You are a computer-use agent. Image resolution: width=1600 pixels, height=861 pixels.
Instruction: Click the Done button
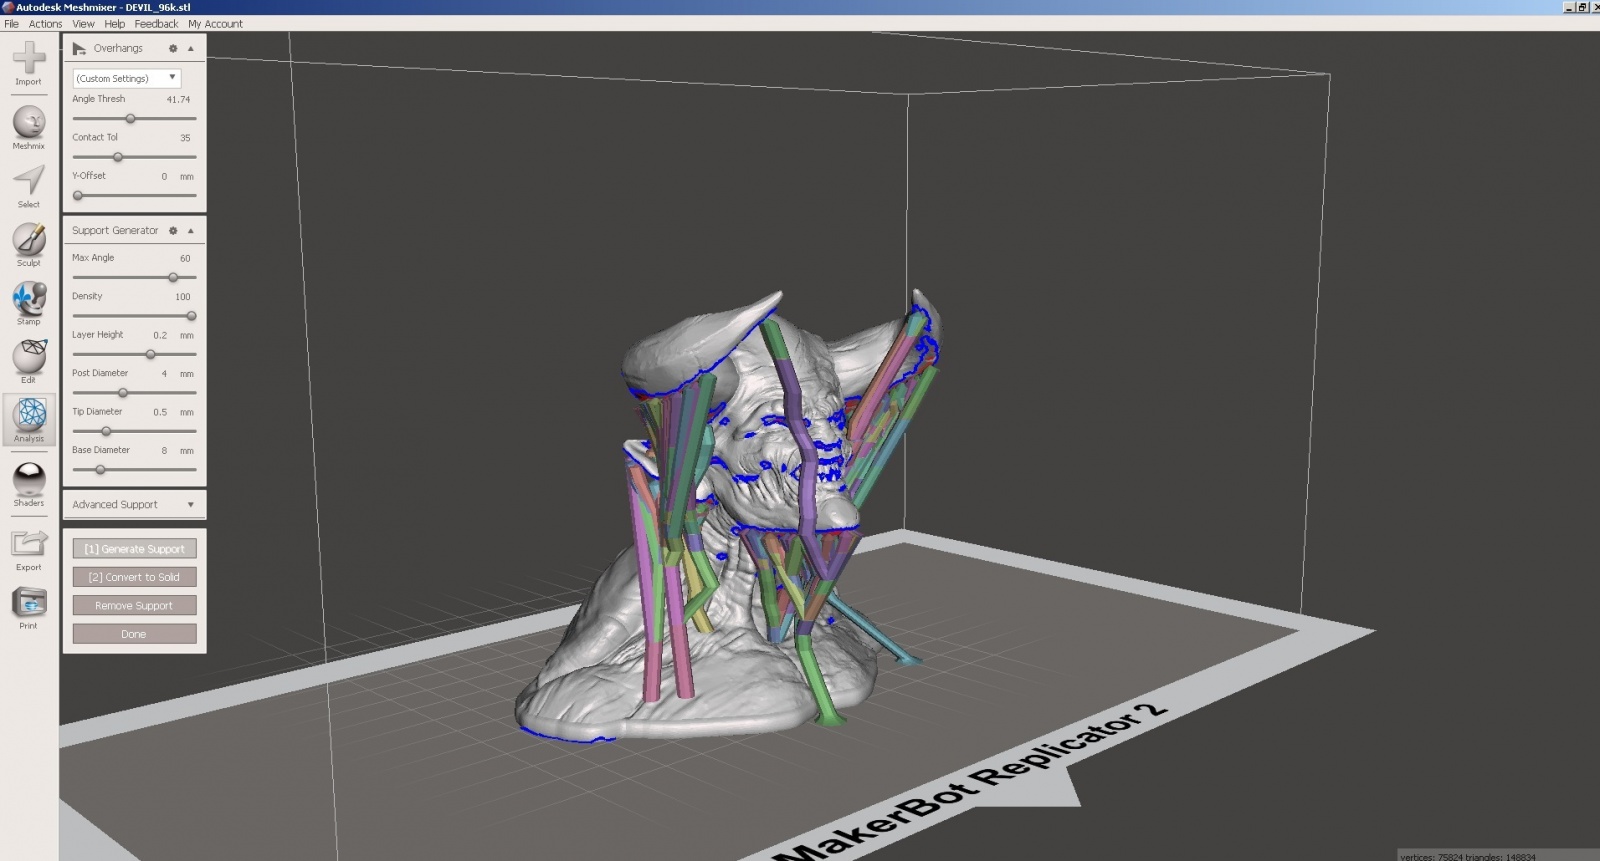click(x=134, y=634)
